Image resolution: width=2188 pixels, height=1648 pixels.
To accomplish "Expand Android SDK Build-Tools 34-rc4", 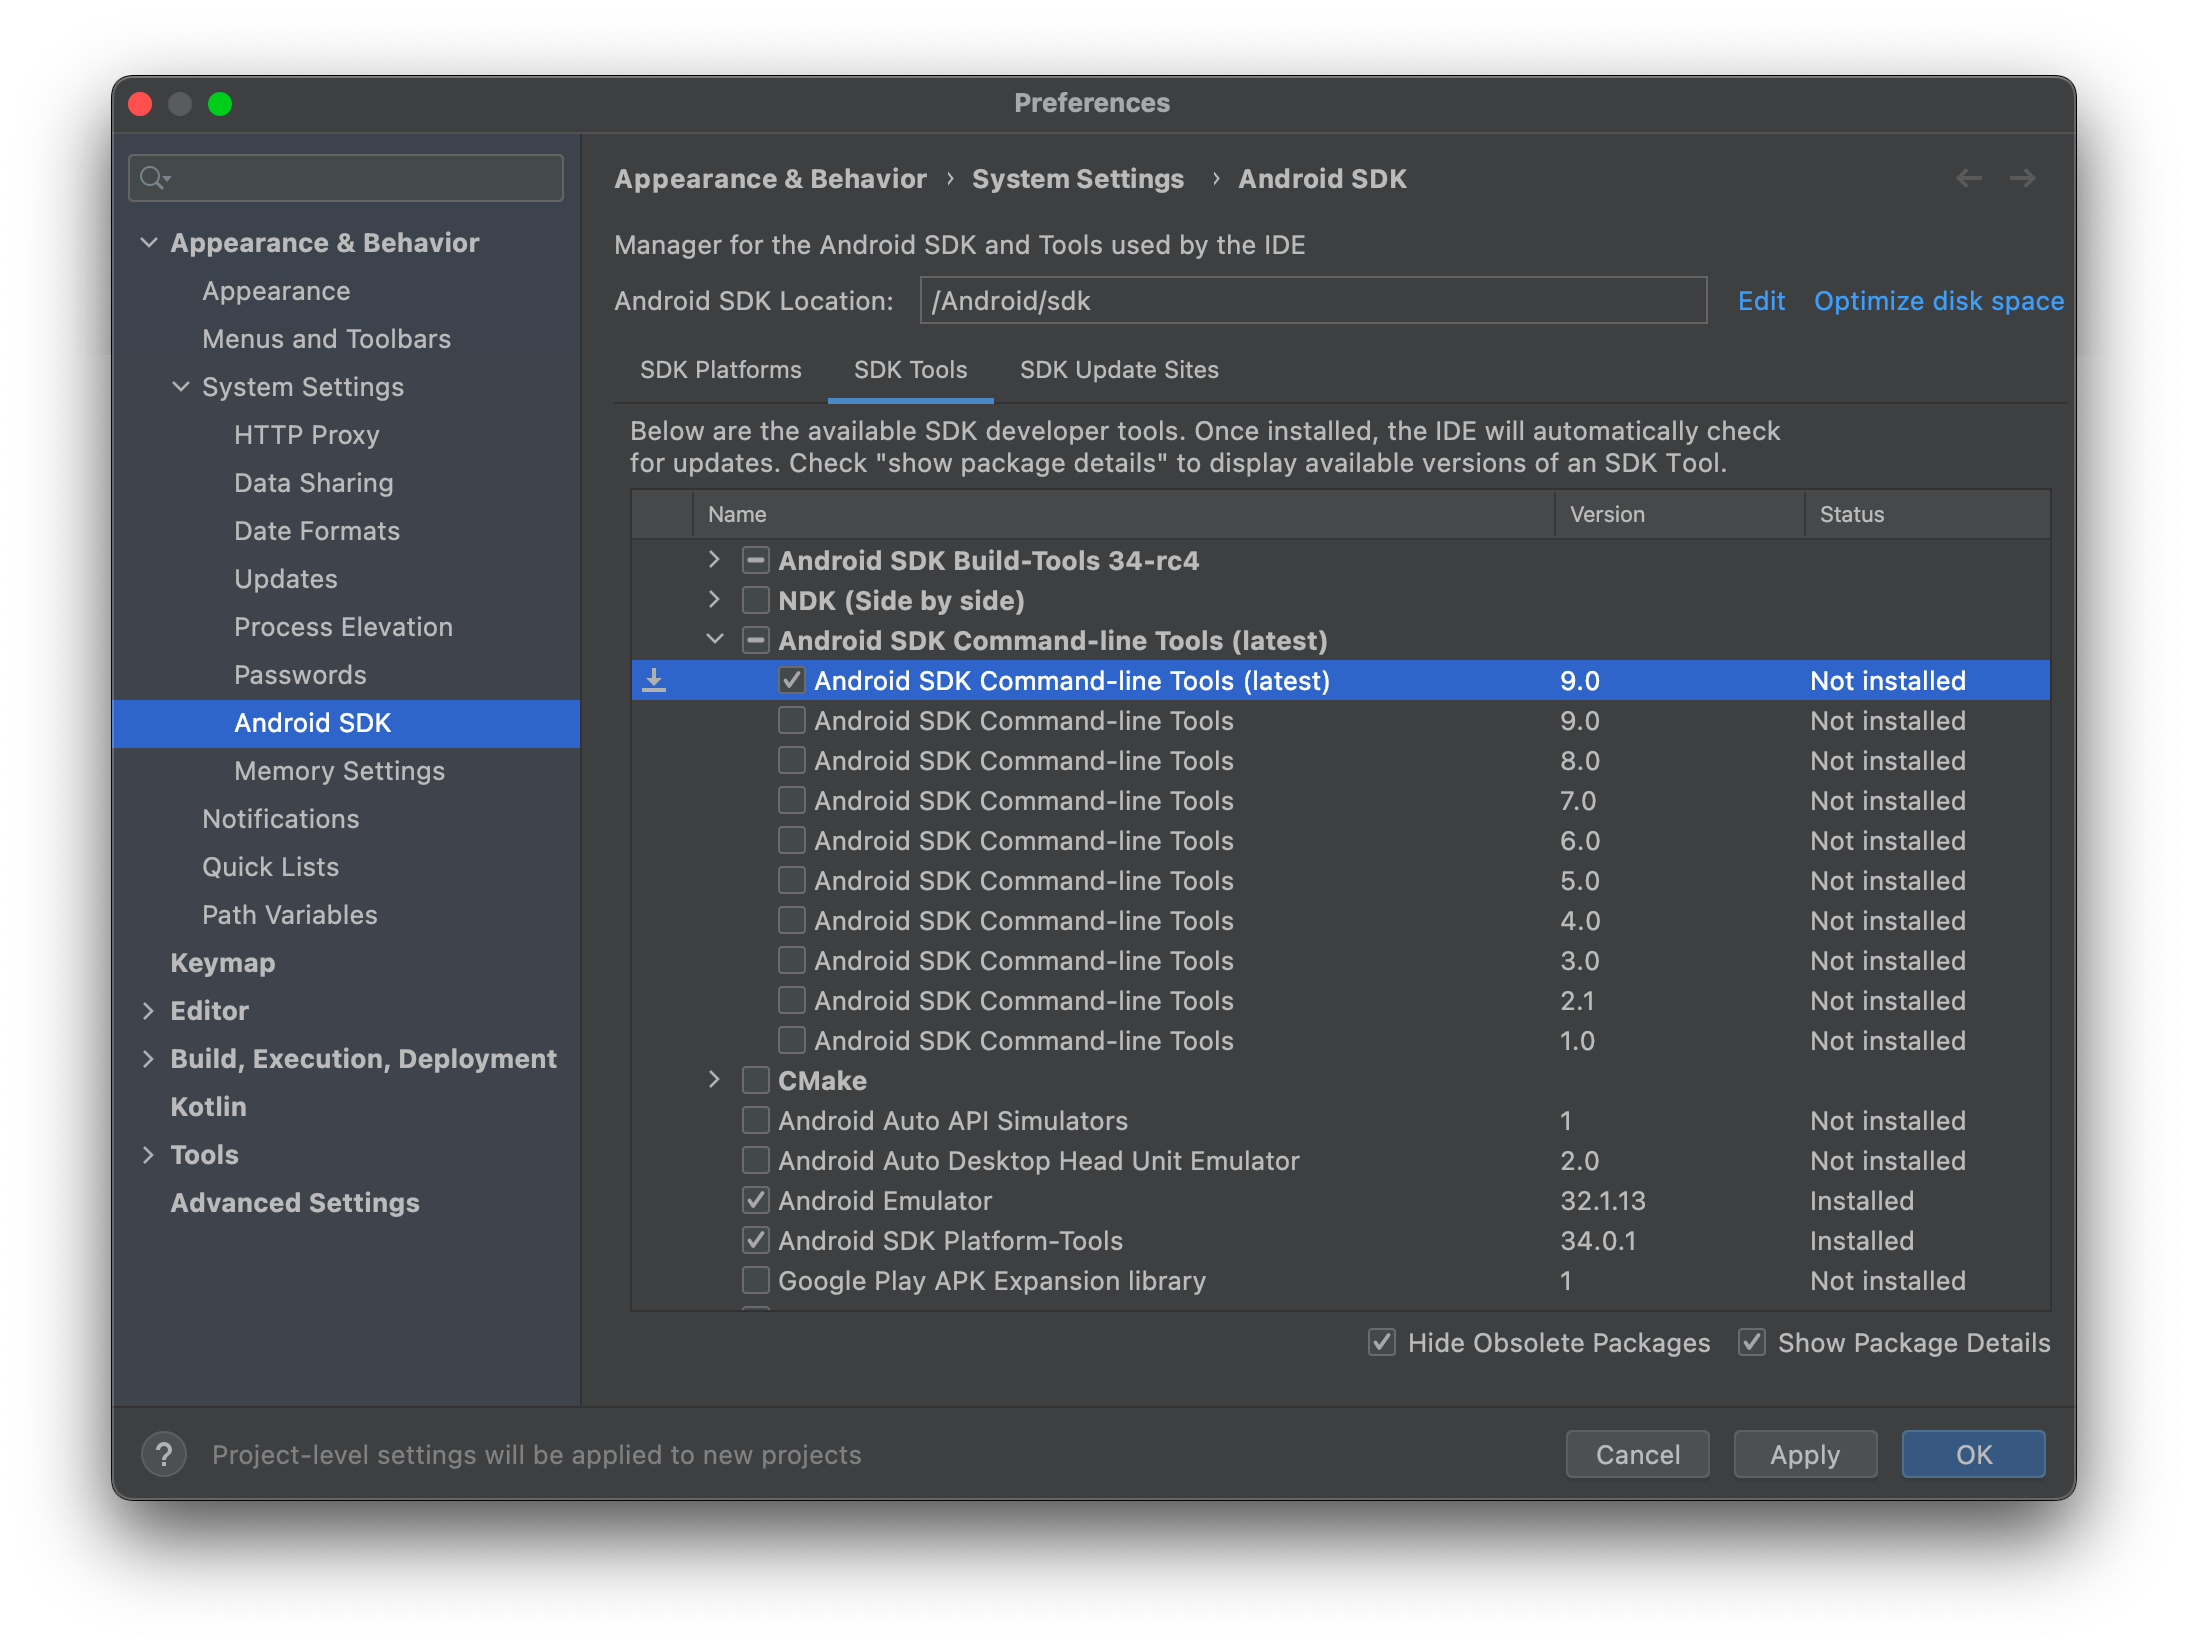I will point(714,560).
